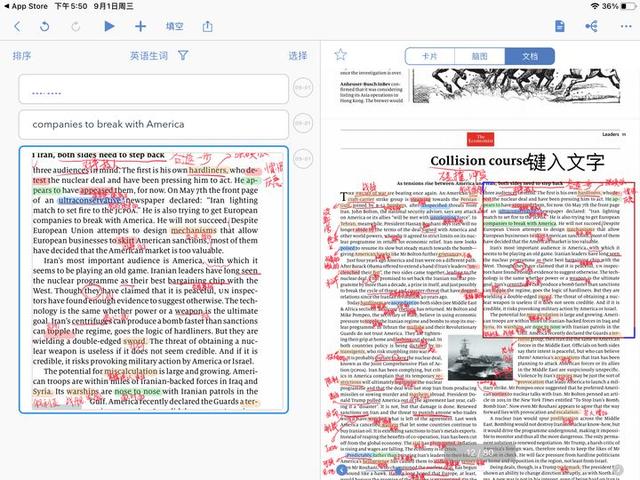Tap the 'nose to nose' green highlight
Image resolution: width=640 pixels, height=480 pixels.
point(137,391)
